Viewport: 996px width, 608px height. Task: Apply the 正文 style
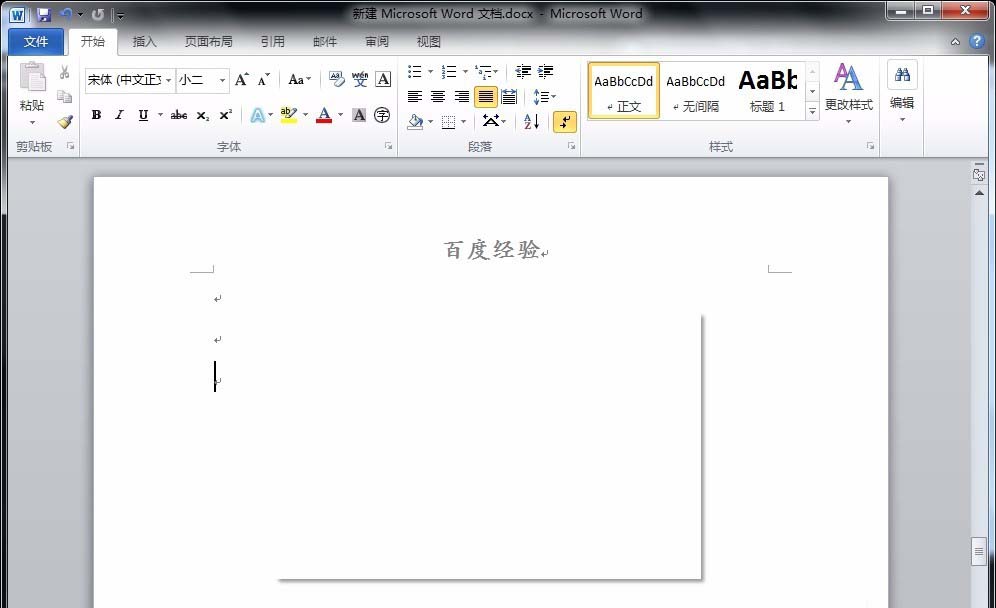coord(624,91)
